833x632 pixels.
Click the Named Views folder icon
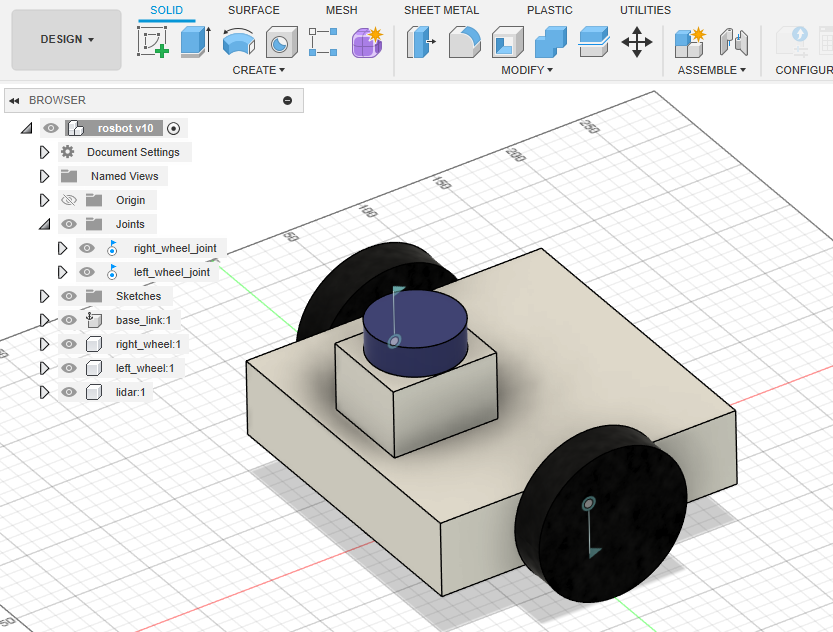click(x=69, y=176)
